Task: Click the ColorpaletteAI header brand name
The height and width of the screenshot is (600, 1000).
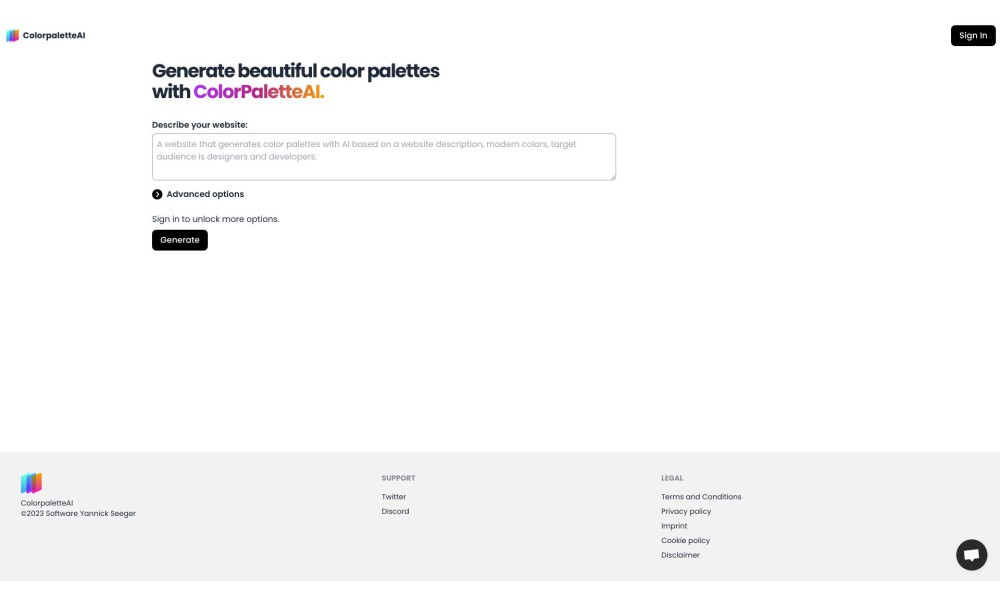Action: 54,36
